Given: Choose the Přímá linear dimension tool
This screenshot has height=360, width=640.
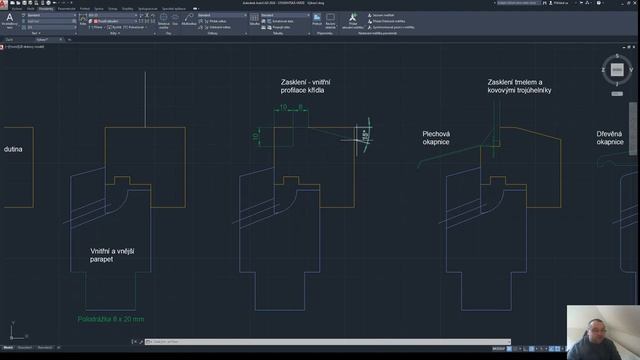Looking at the screenshot, I should [x=96, y=27].
